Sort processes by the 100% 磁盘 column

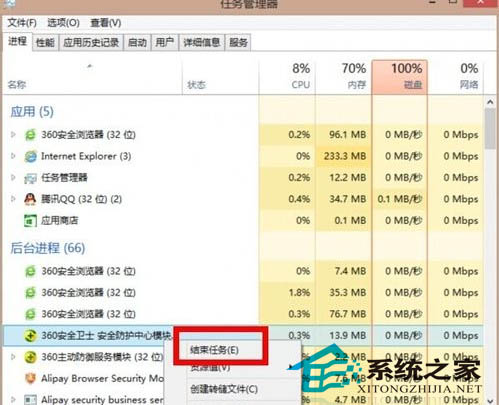click(399, 77)
